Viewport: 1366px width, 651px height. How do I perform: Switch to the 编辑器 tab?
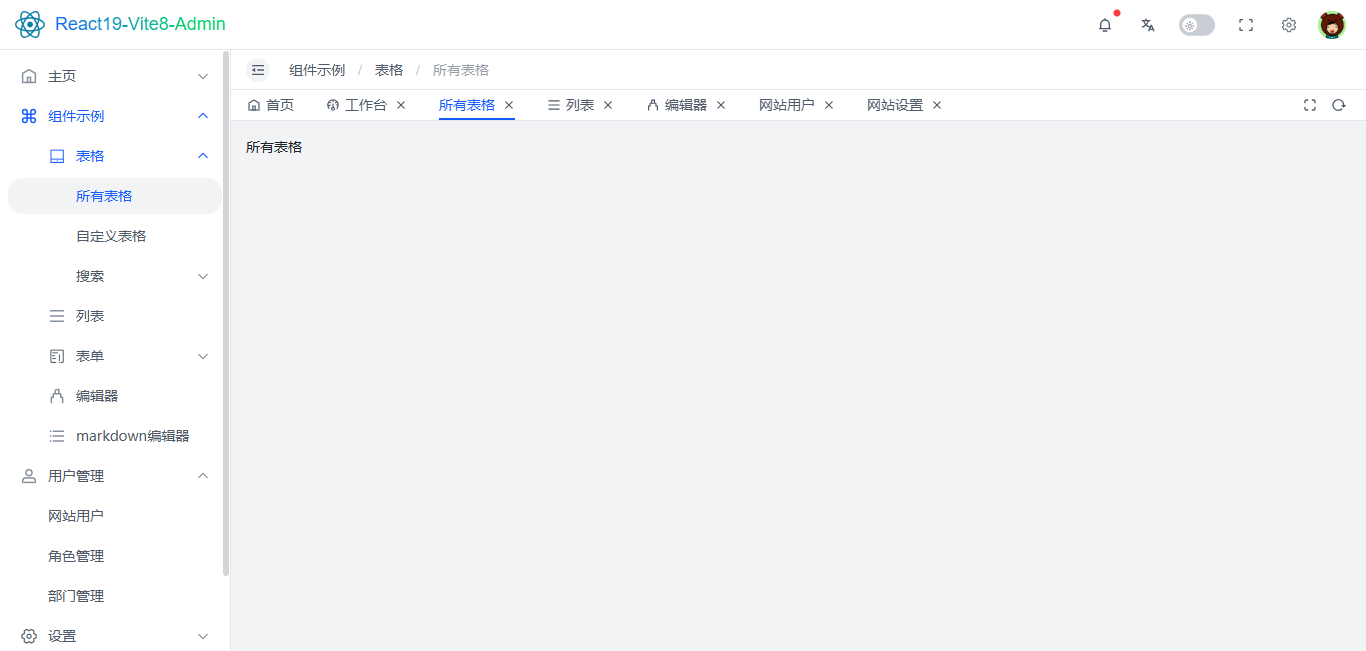[677, 105]
